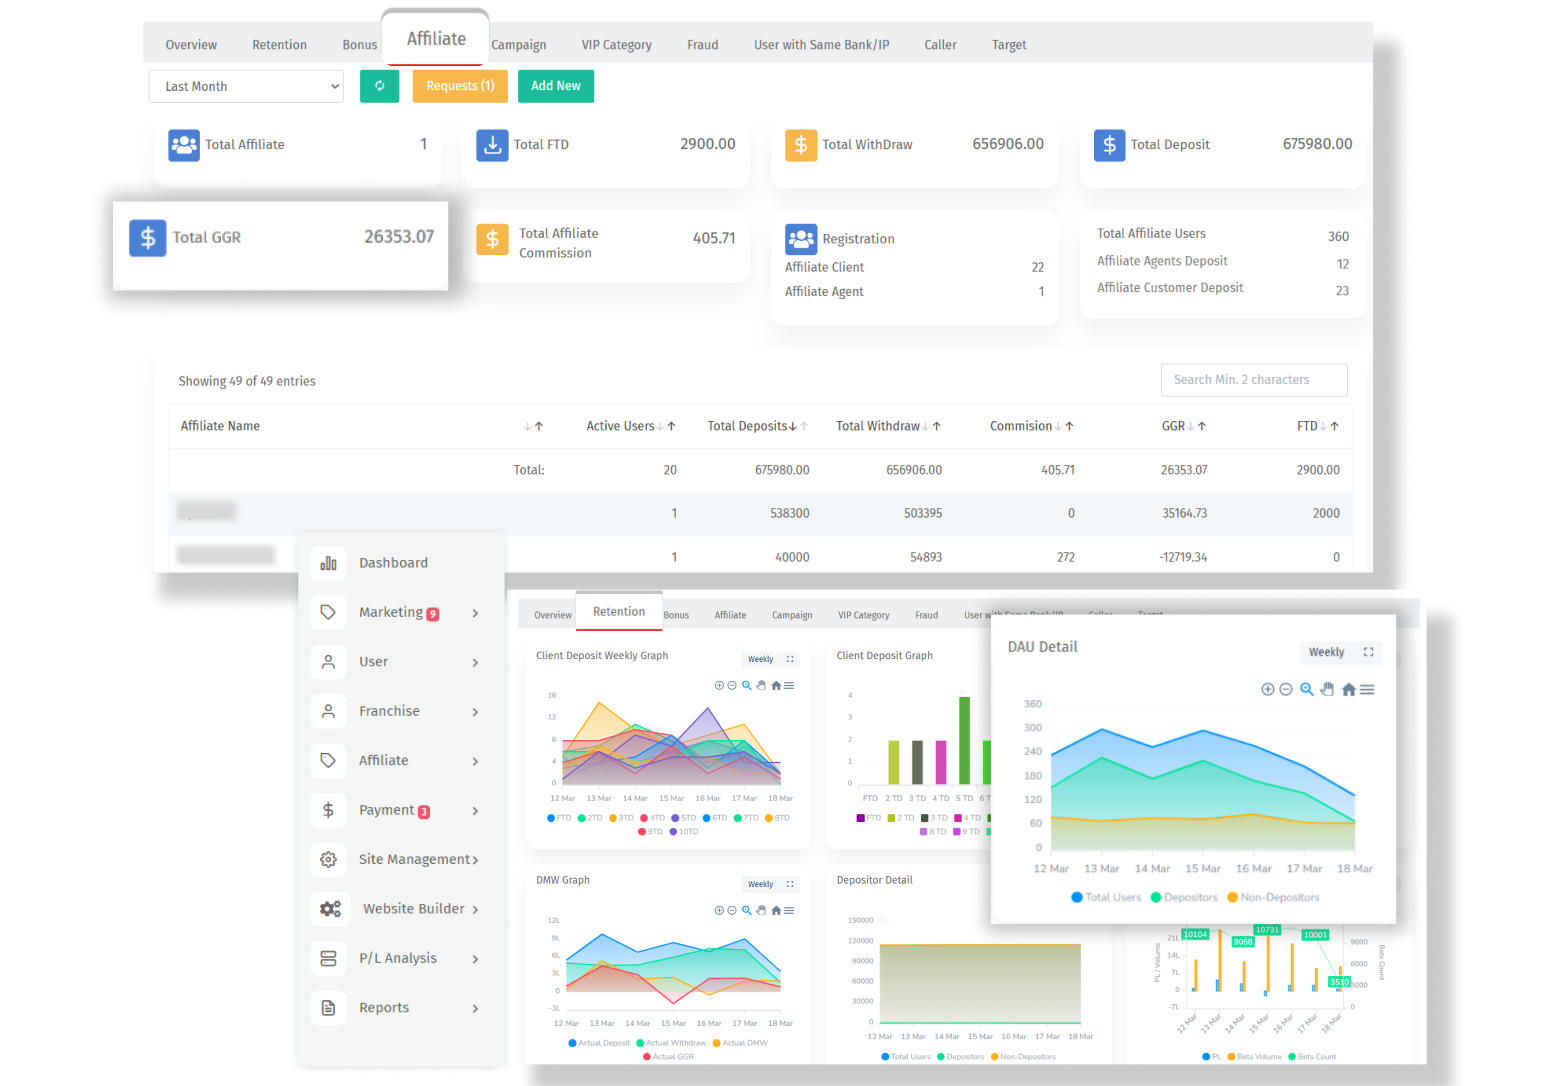Image resolution: width=1542 pixels, height=1086 pixels.
Task: Expand the Payment sidebar submenu arrow
Action: coord(475,811)
